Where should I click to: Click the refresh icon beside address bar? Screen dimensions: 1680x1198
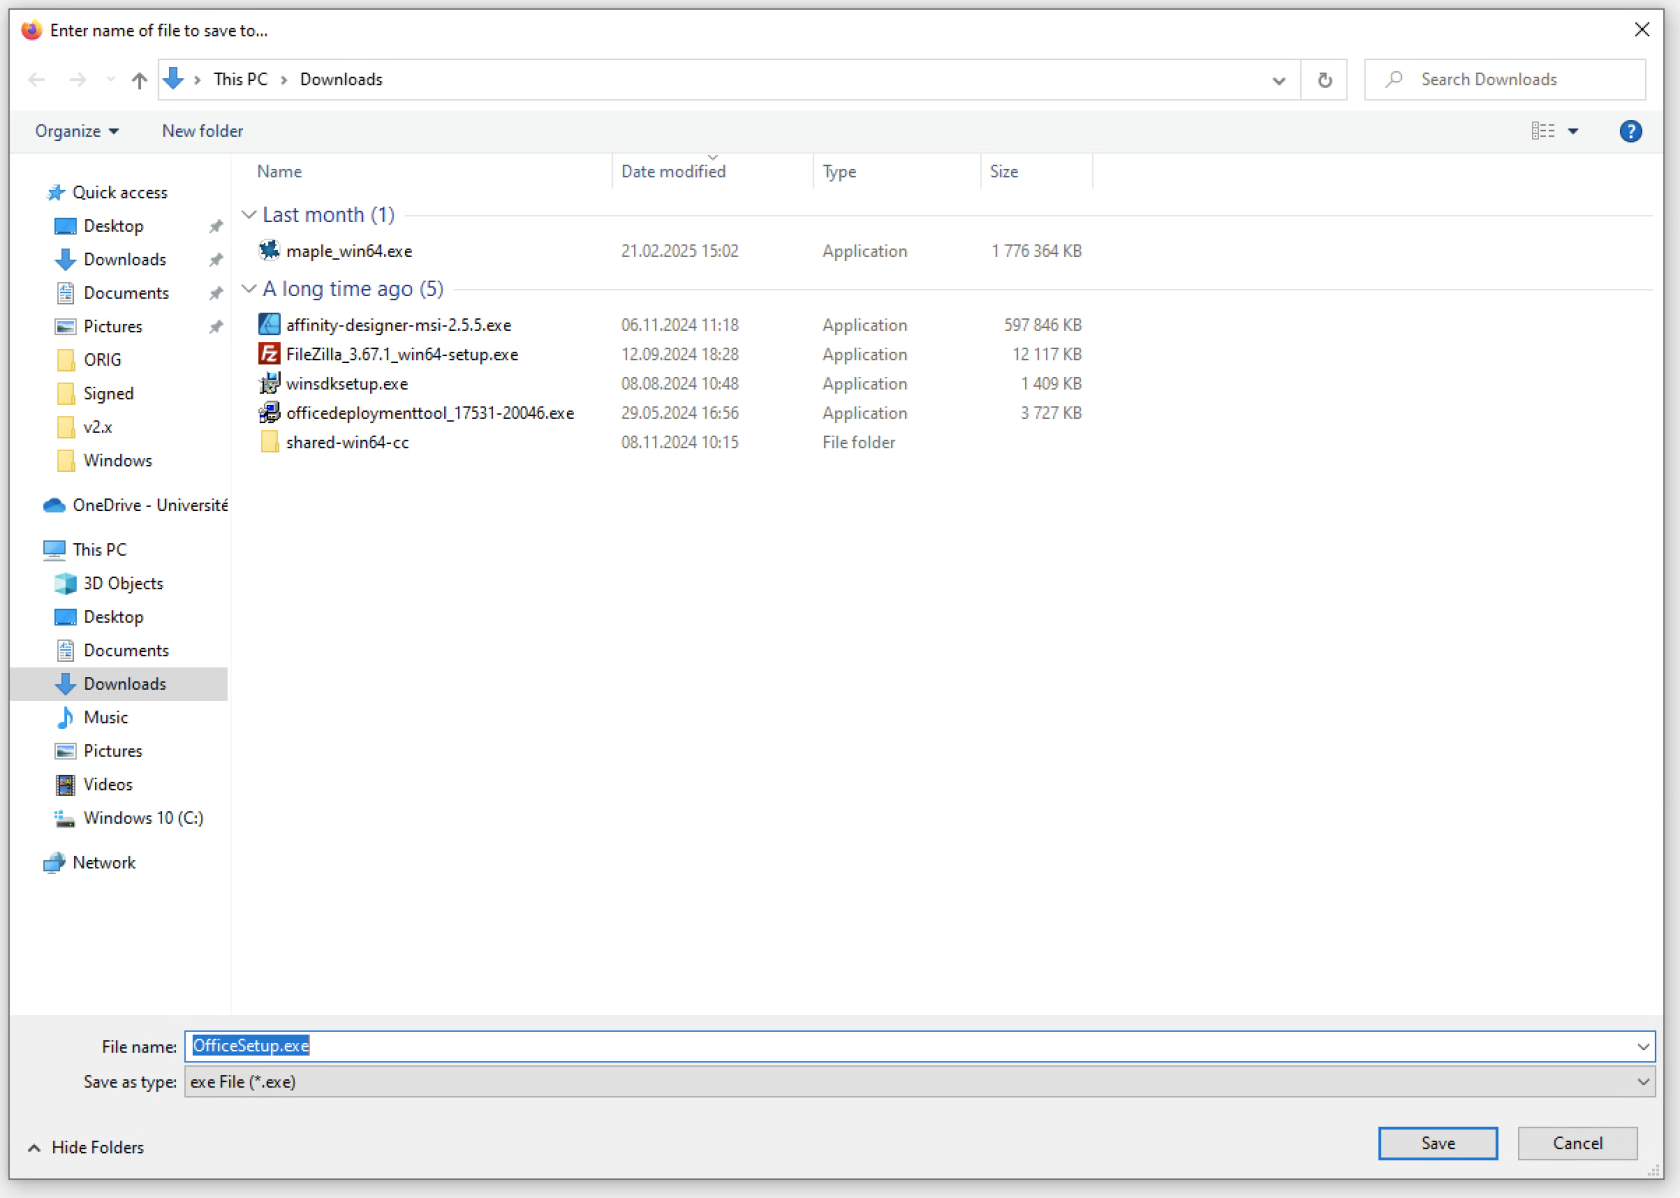(1324, 80)
